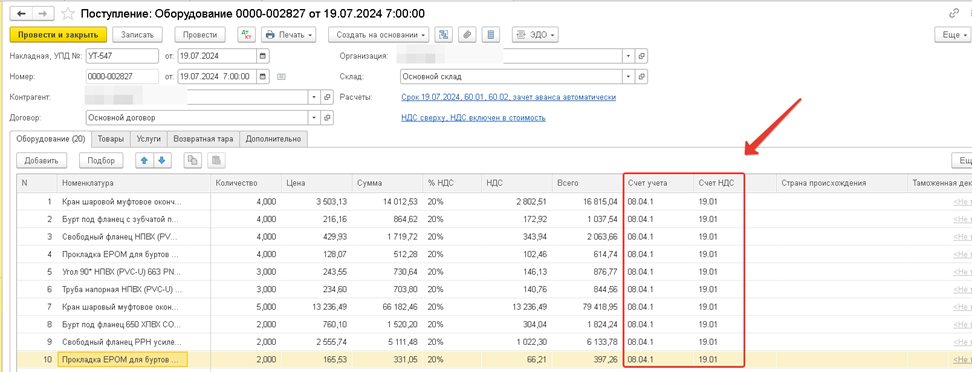The height and width of the screenshot is (372, 972).
Task: Open the Дт/Кт postings view icon
Action: 246,35
